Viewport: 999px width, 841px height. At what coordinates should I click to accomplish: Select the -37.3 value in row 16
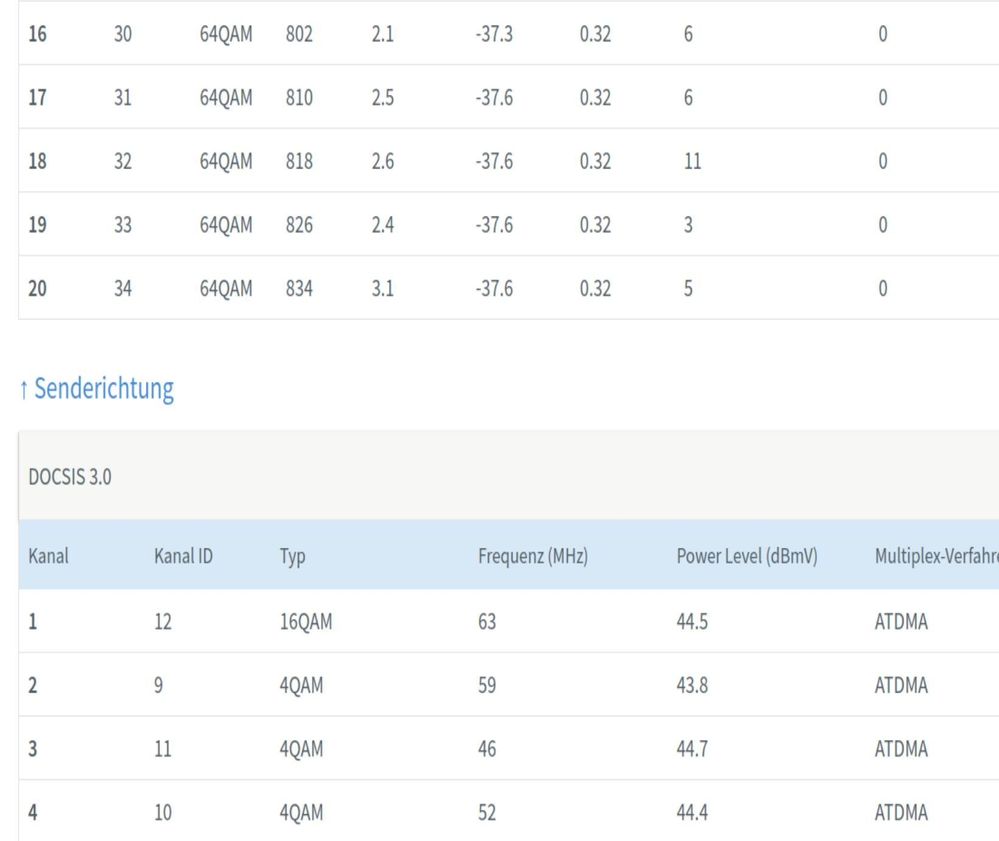(x=497, y=33)
